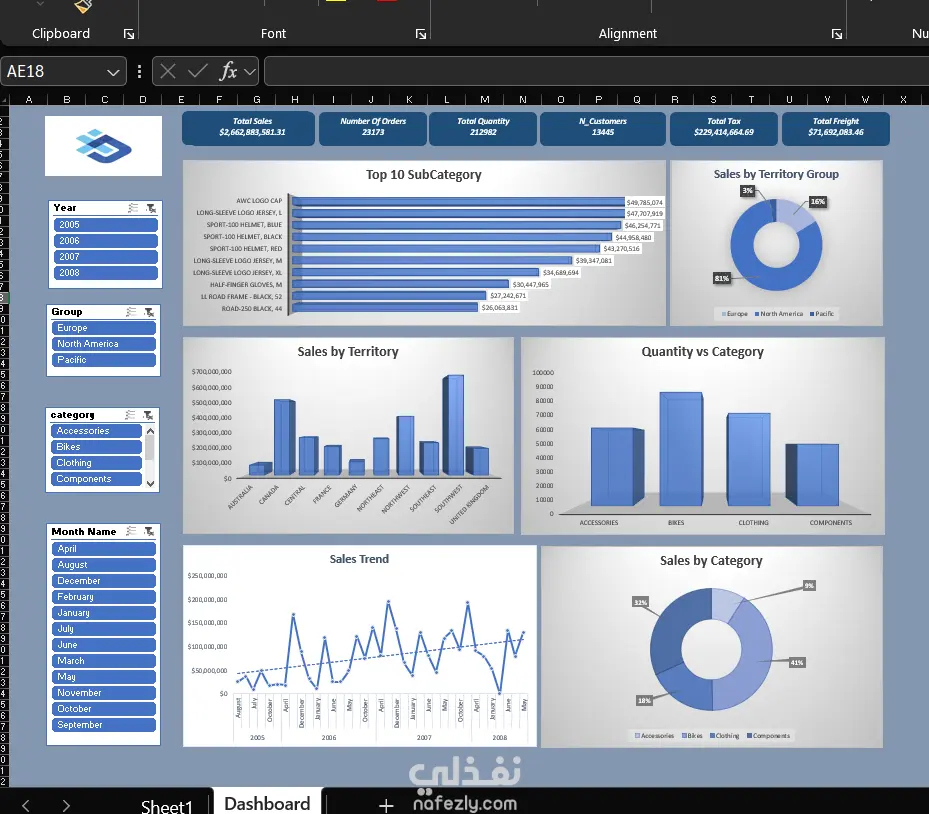Switch to the Sheet1 tab

coord(166,806)
